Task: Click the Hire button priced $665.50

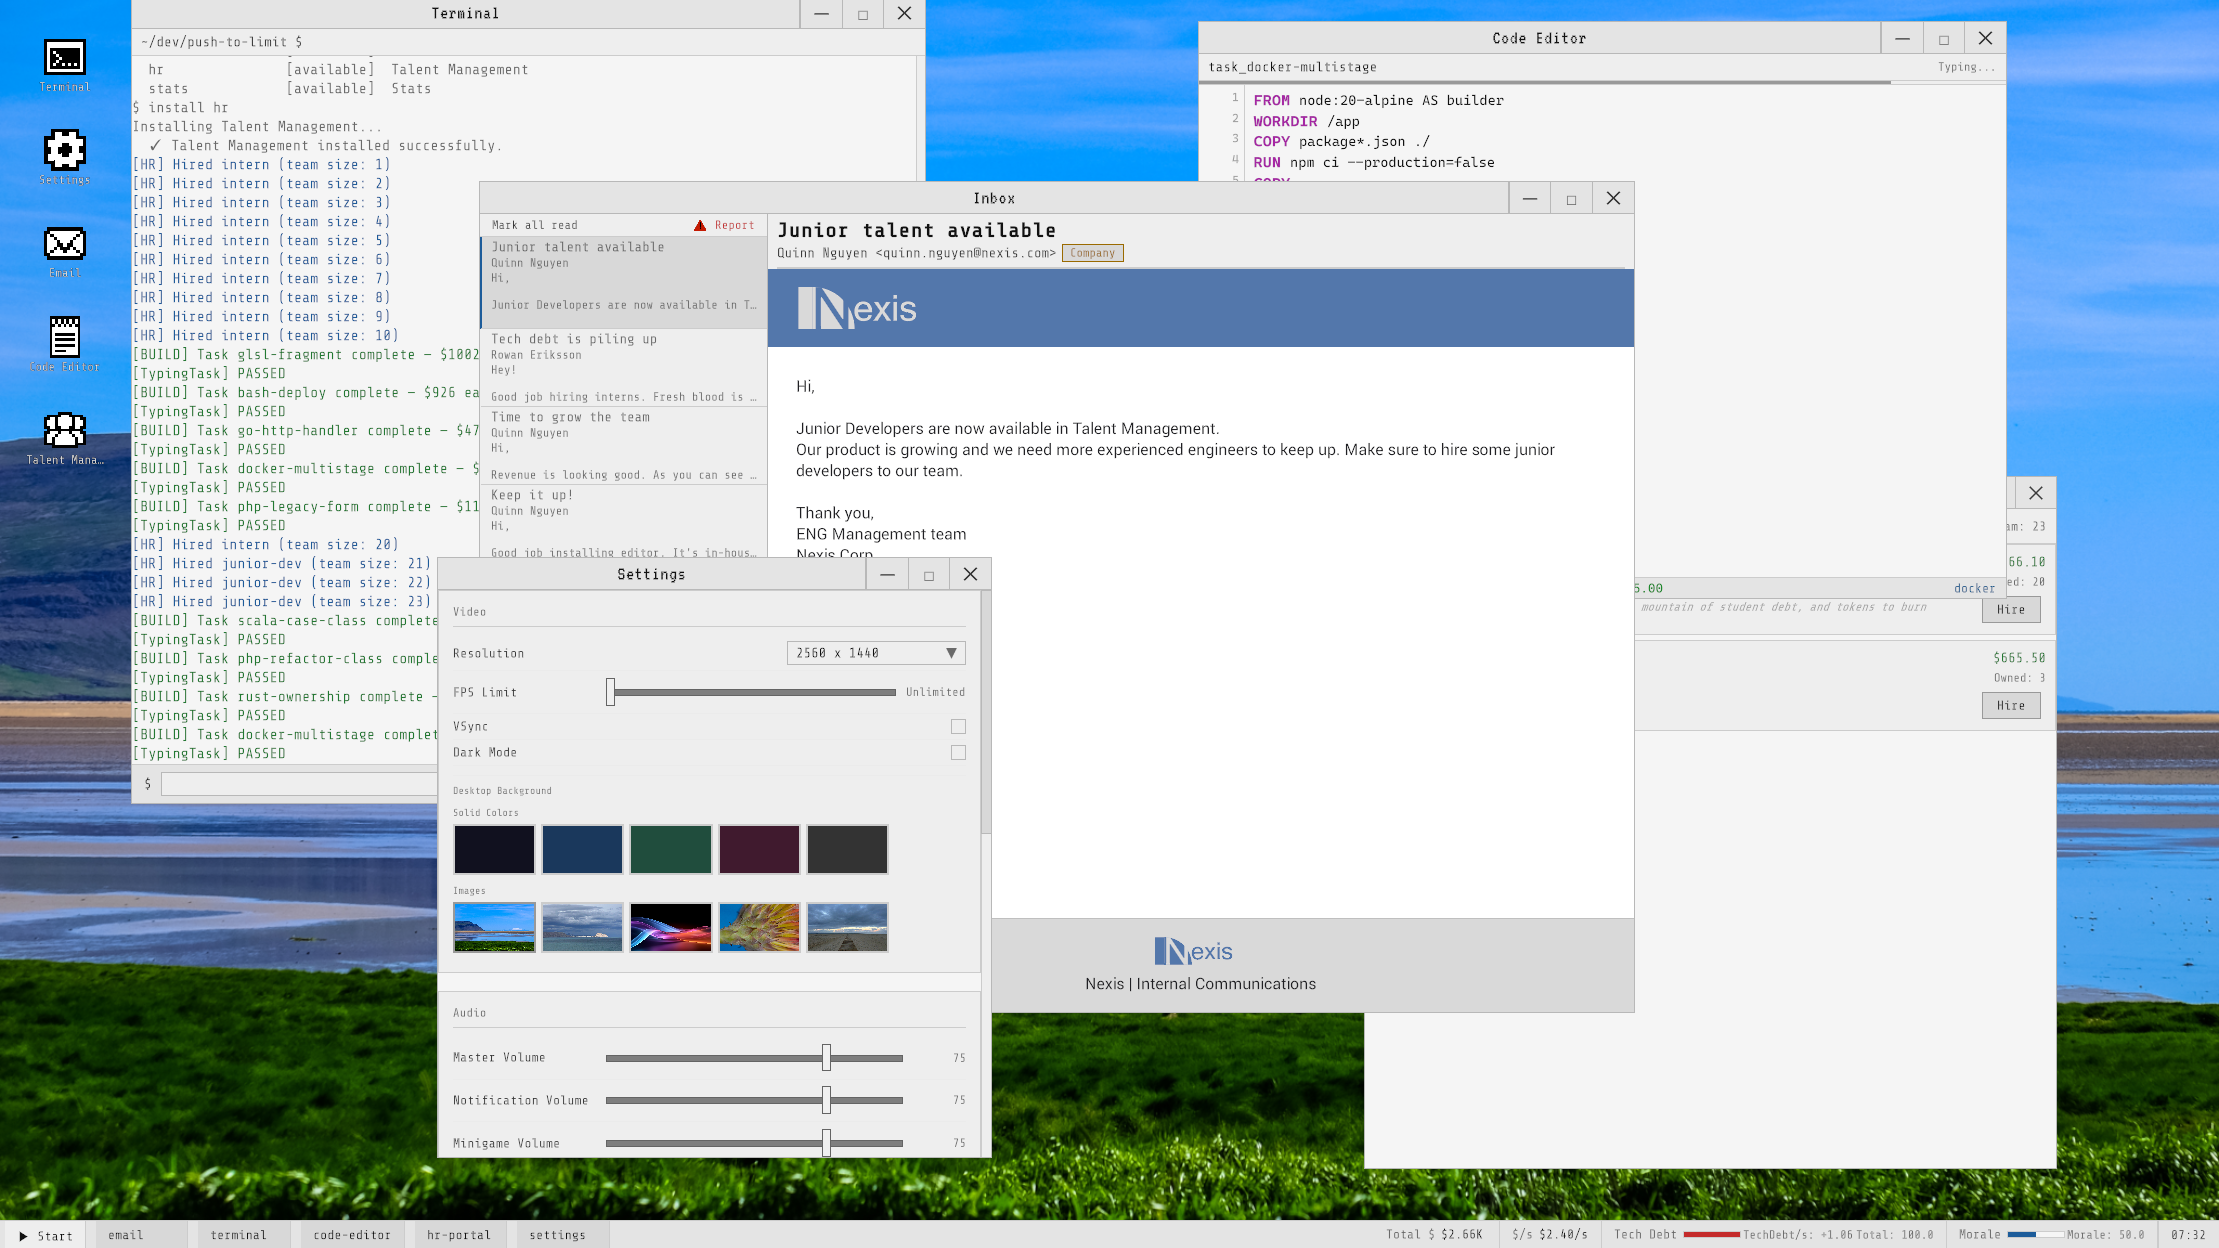Action: (x=2010, y=705)
